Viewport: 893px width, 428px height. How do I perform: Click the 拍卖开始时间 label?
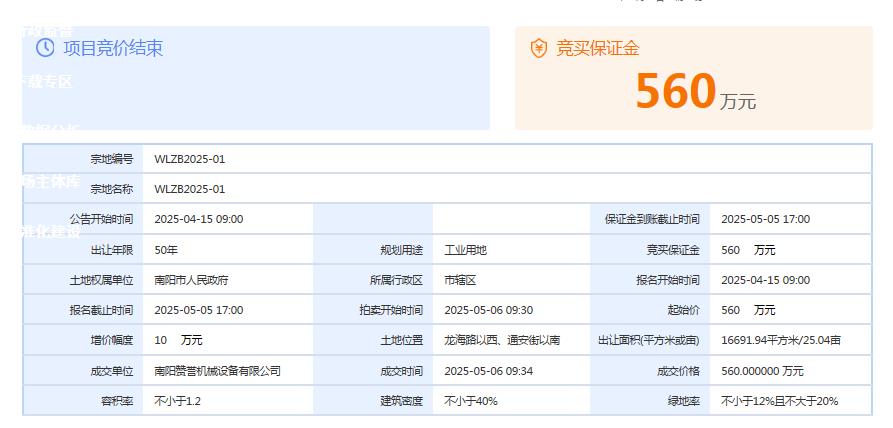click(391, 310)
